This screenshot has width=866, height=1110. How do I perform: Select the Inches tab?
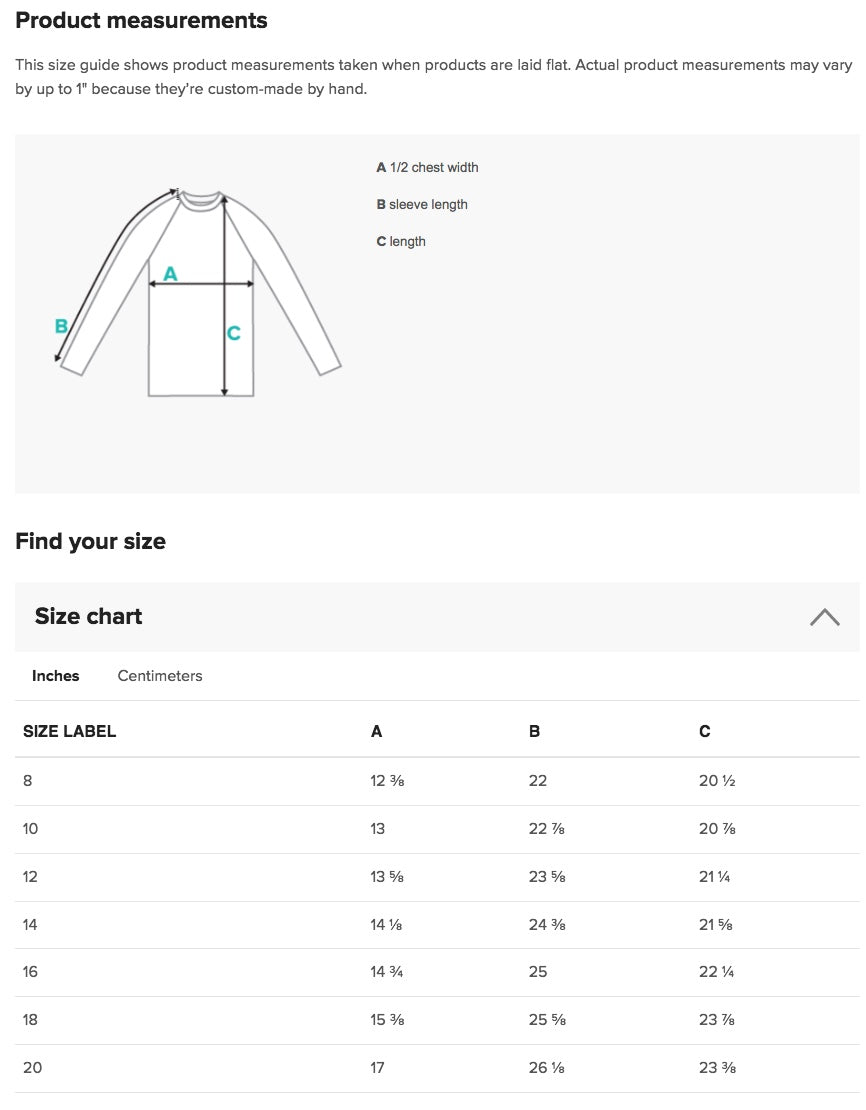click(x=56, y=676)
